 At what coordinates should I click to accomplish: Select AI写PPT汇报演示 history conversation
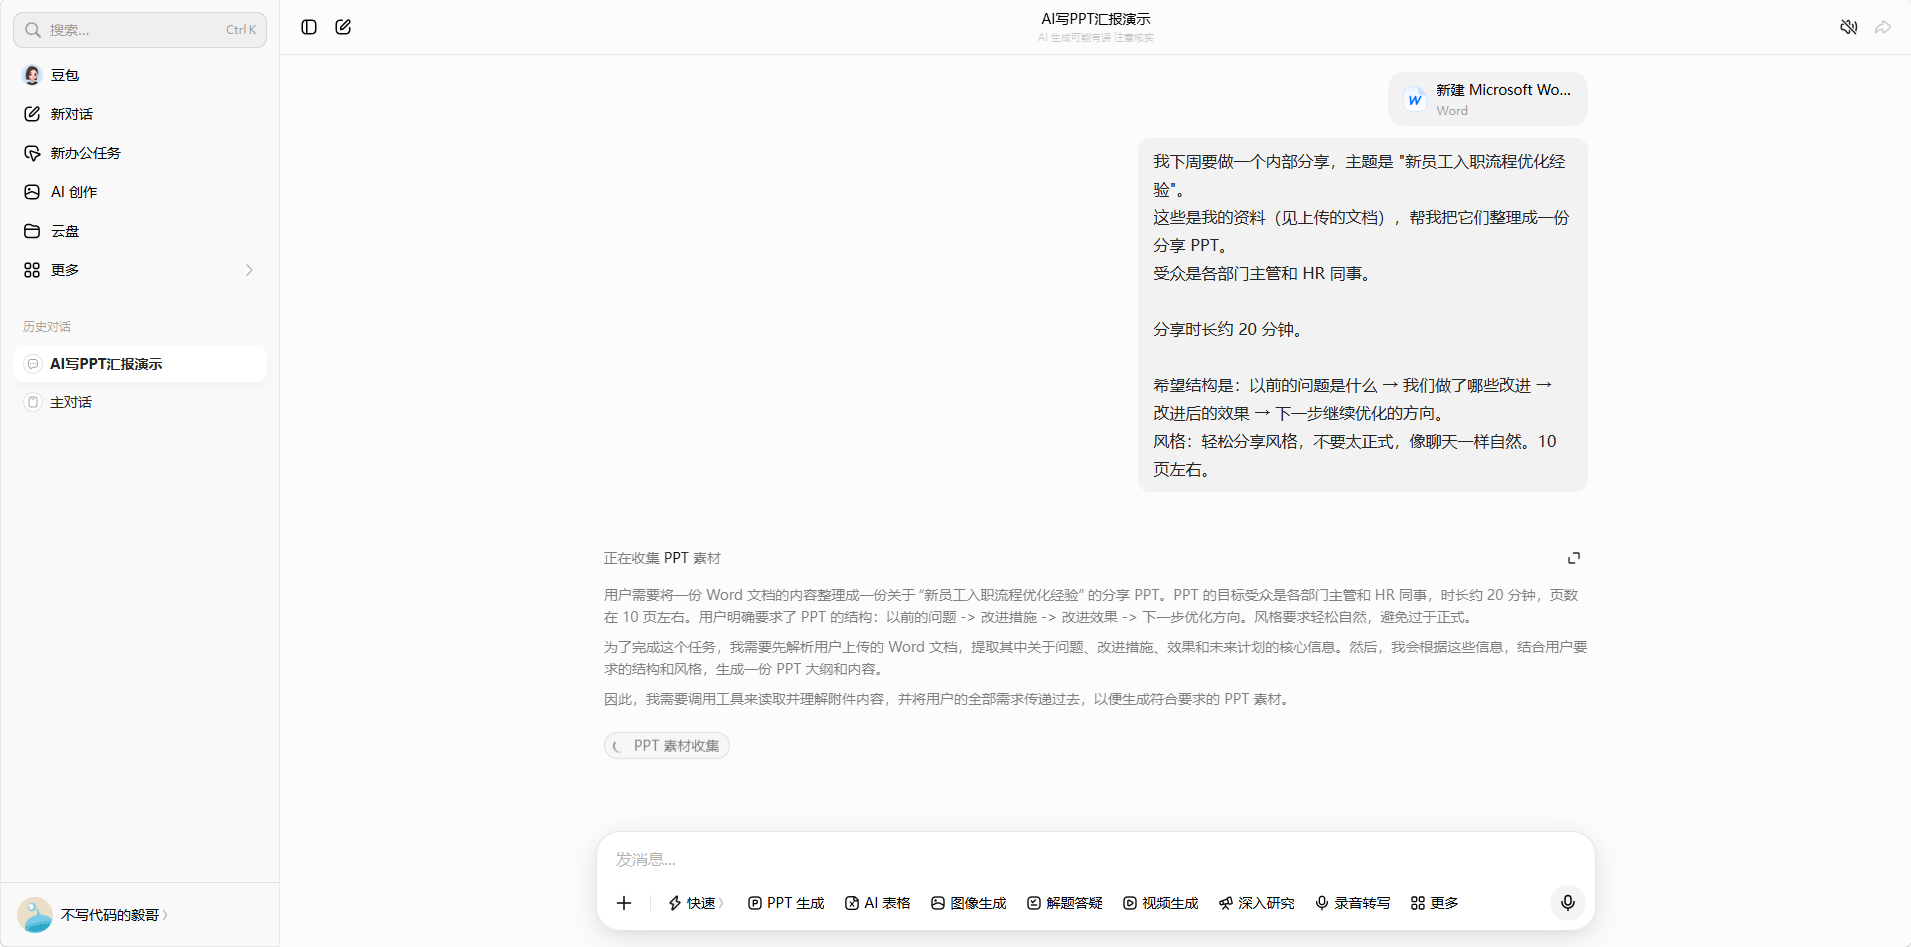140,364
